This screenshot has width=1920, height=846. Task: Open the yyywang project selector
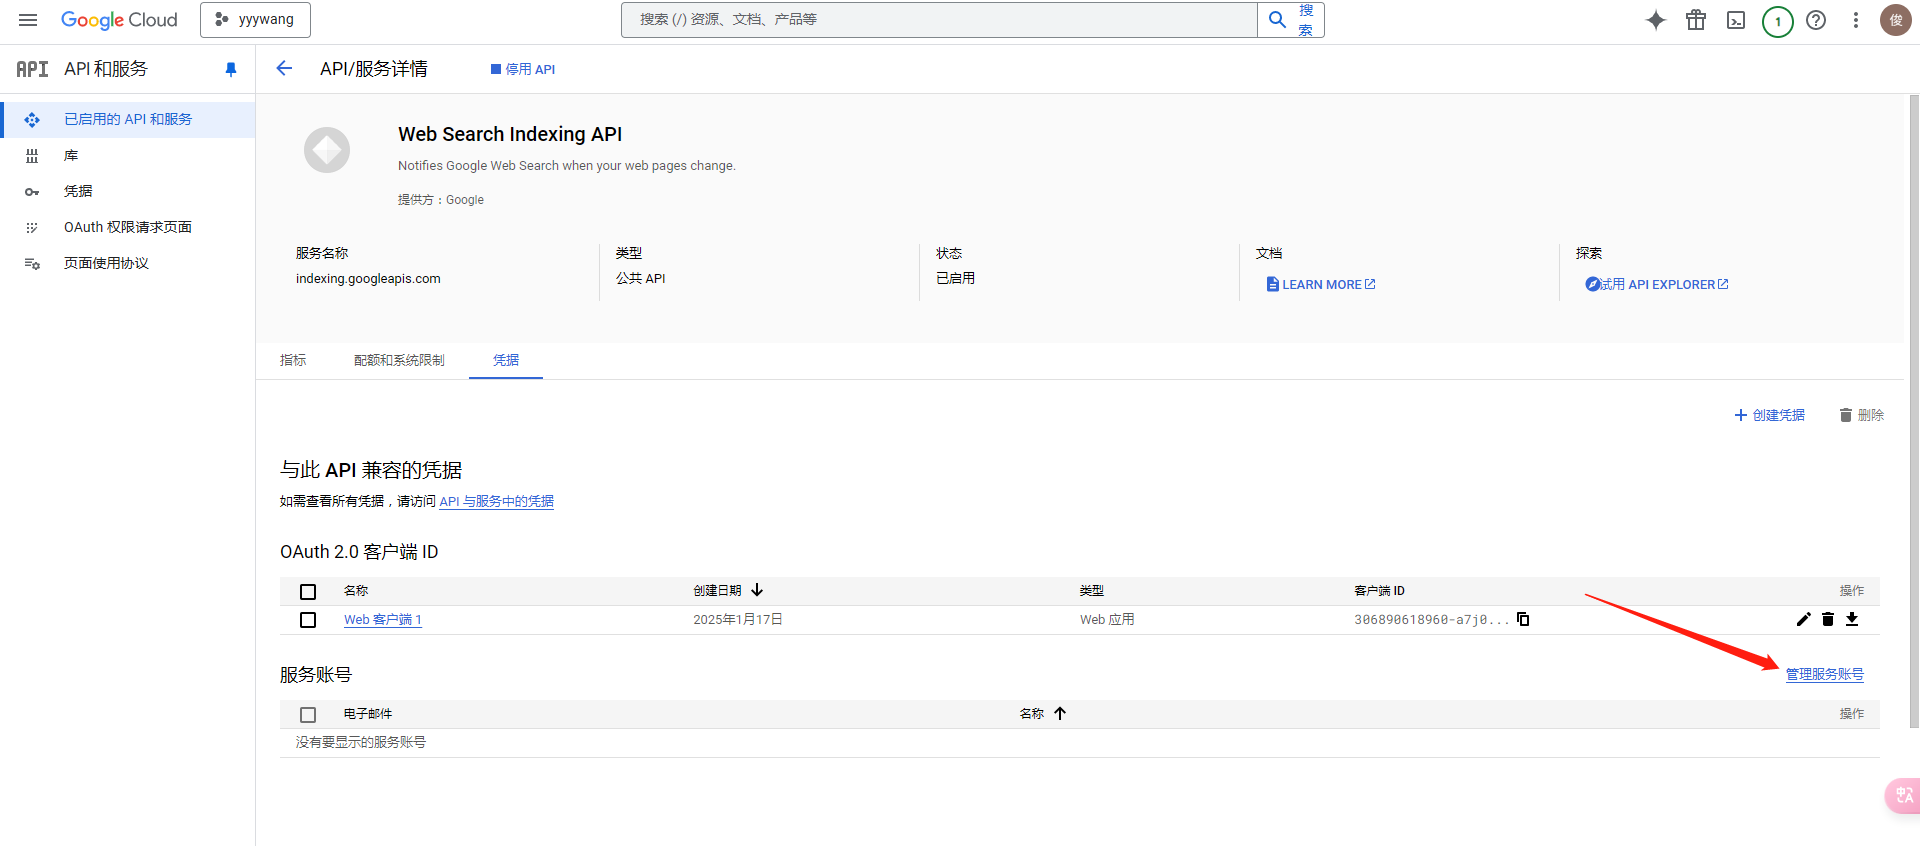pos(255,20)
